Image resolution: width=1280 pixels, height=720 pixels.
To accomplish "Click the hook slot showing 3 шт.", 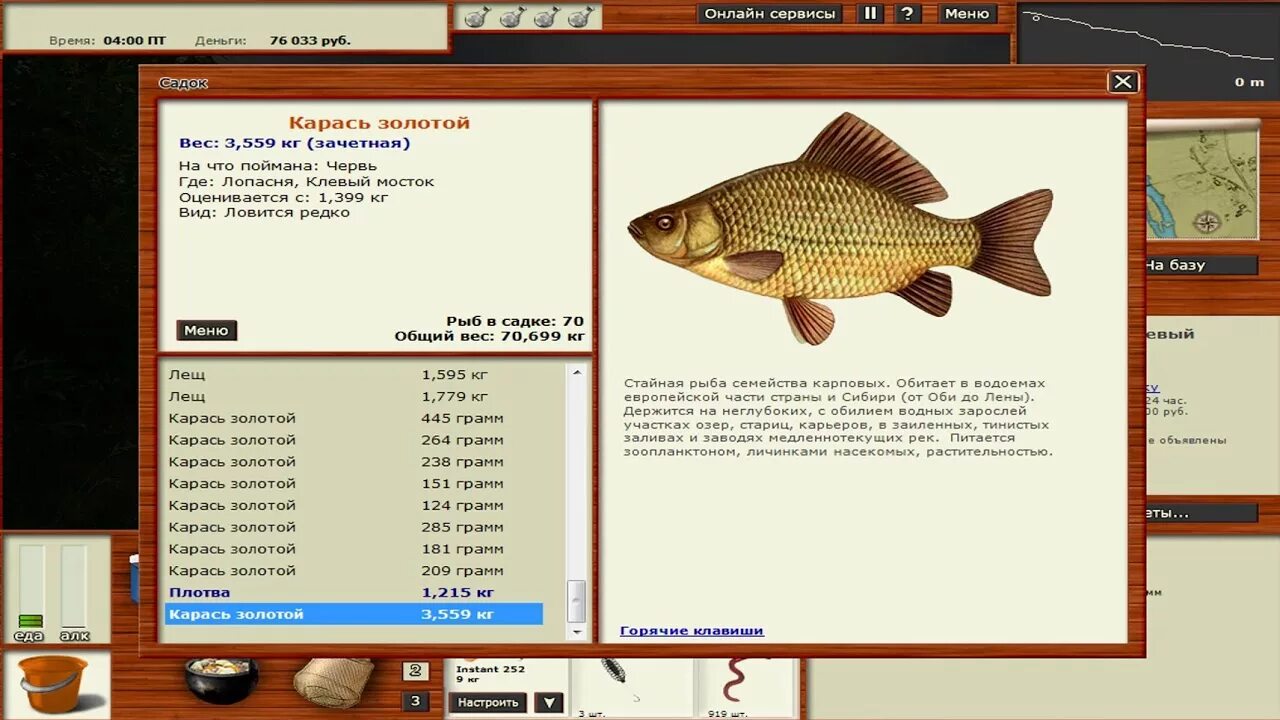I will (630, 688).
